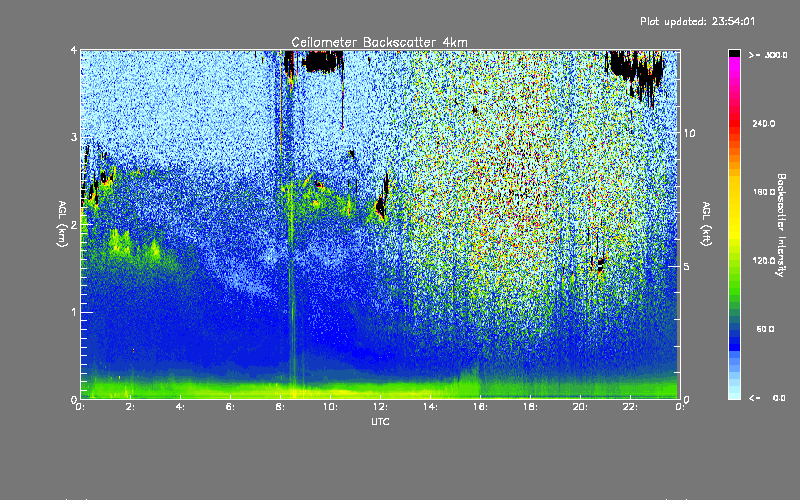800x500 pixels.
Task: Click the "0" tick on the kft axis
Action: (x=687, y=399)
